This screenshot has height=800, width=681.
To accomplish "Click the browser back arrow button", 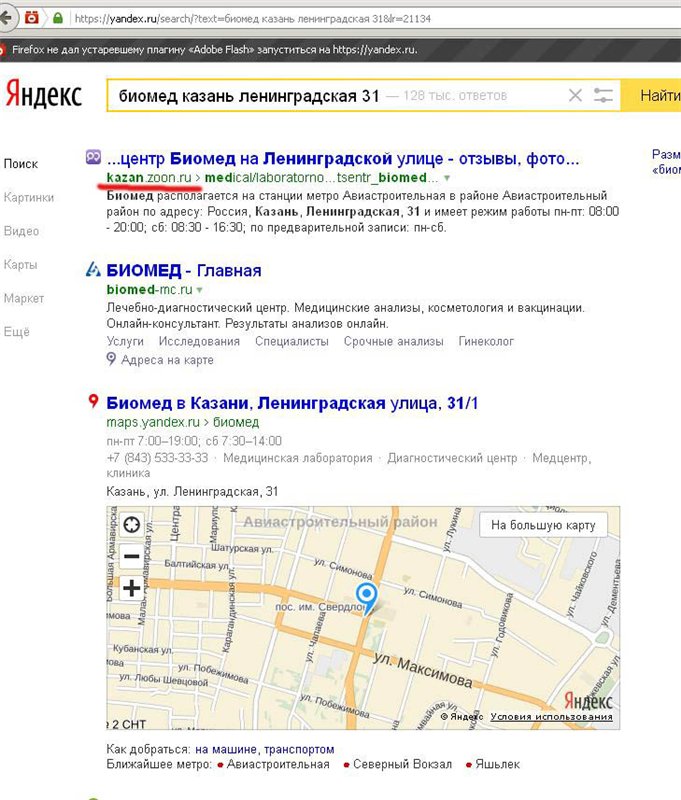I will click(x=6, y=18).
